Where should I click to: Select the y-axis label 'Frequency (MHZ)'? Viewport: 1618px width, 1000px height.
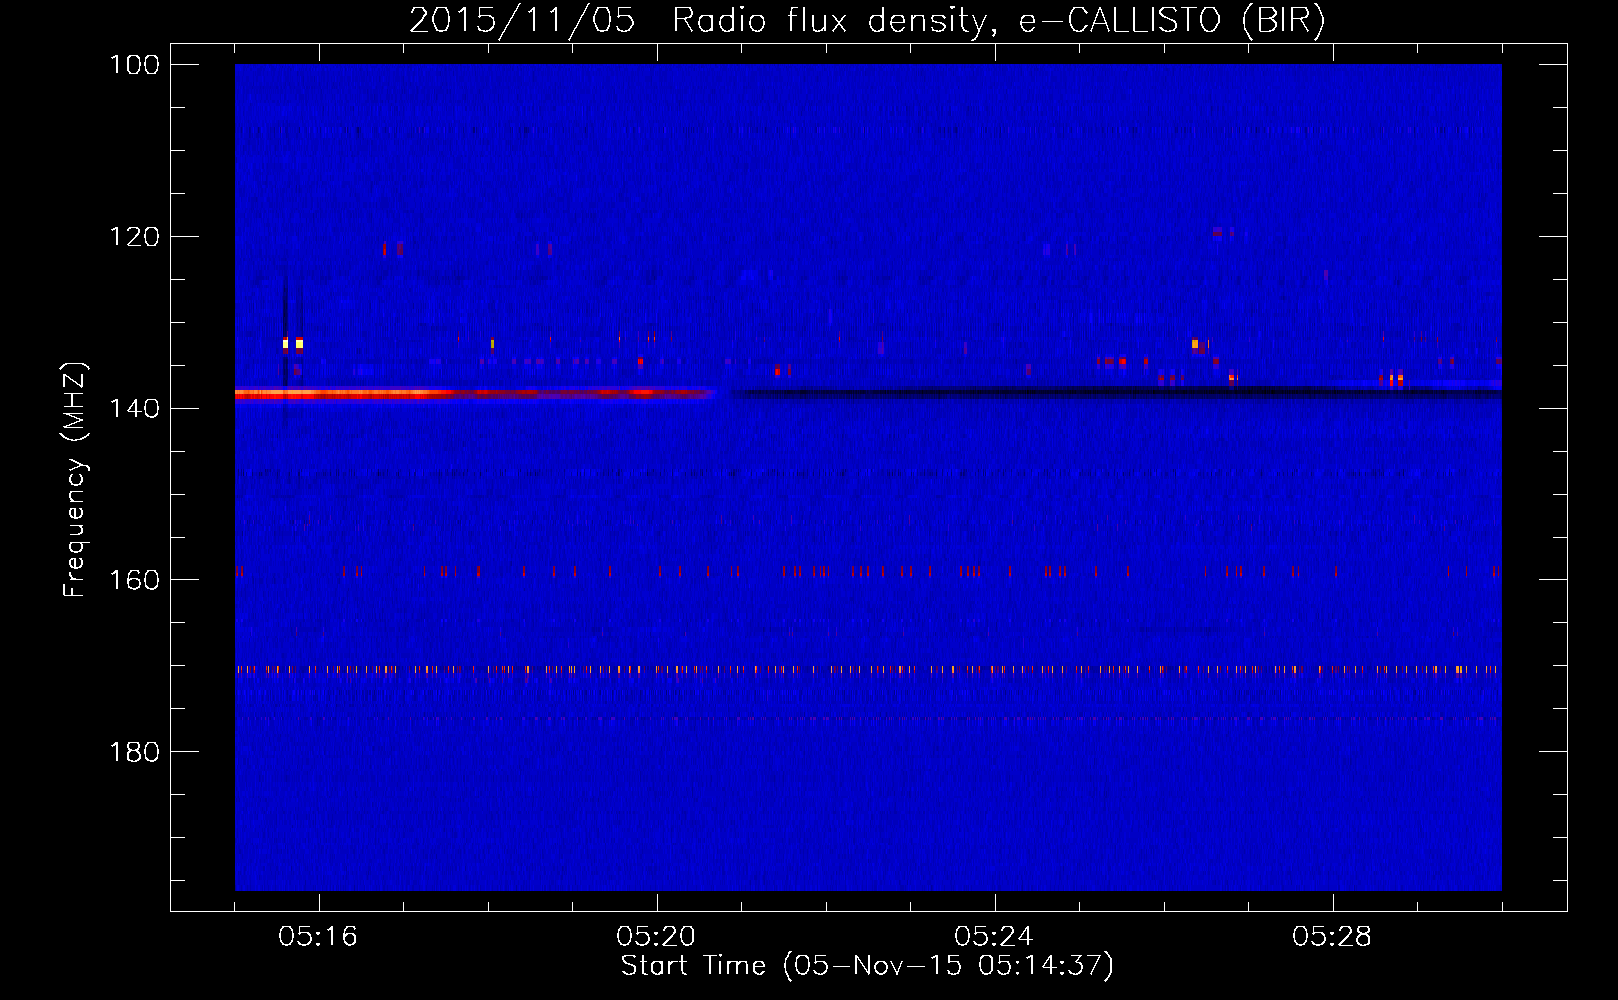(x=75, y=480)
